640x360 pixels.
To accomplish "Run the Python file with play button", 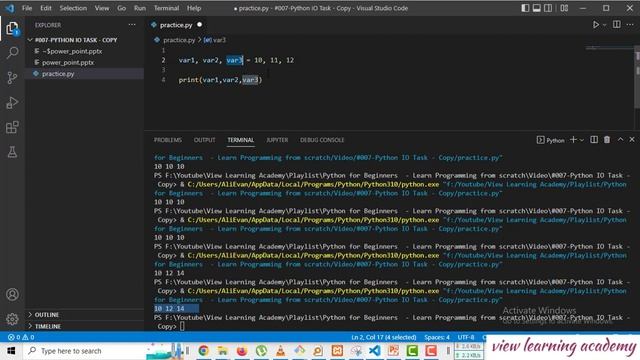I will coord(596,25).
